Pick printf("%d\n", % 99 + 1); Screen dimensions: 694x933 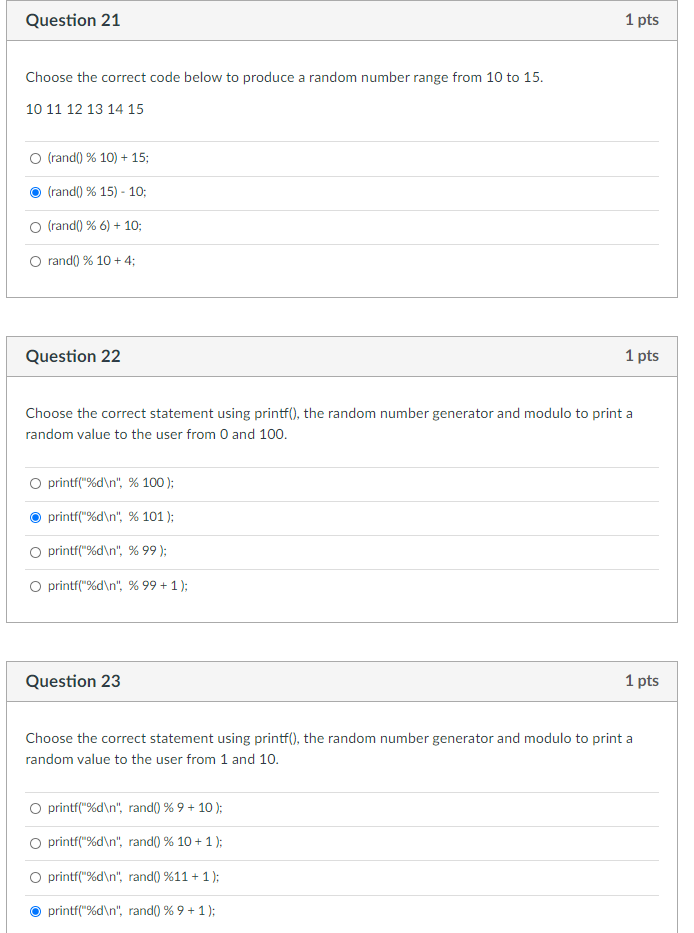36,585
